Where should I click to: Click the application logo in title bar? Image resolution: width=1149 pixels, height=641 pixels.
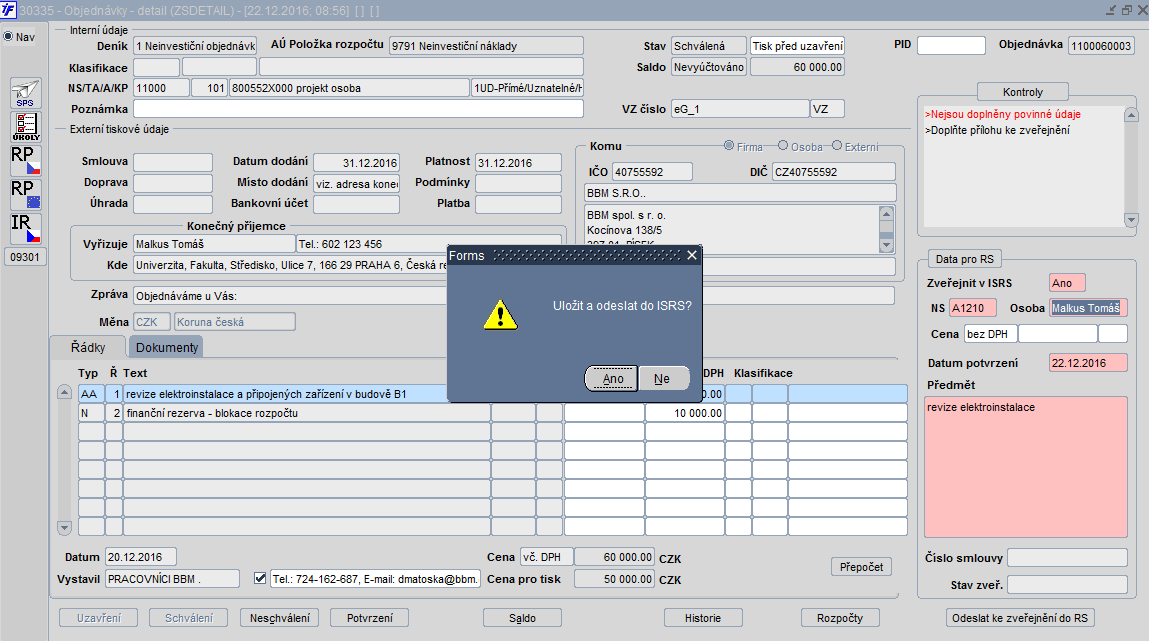[x=9, y=9]
